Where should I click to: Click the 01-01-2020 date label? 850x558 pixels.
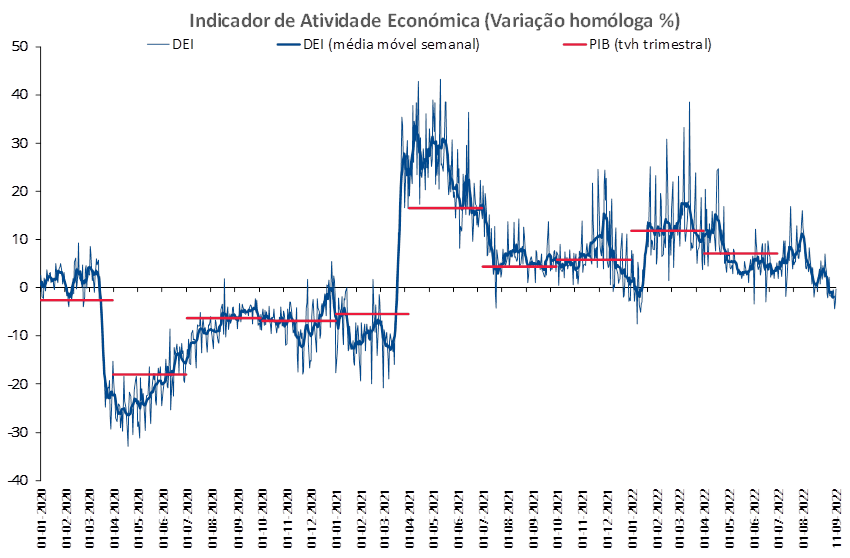point(42,518)
